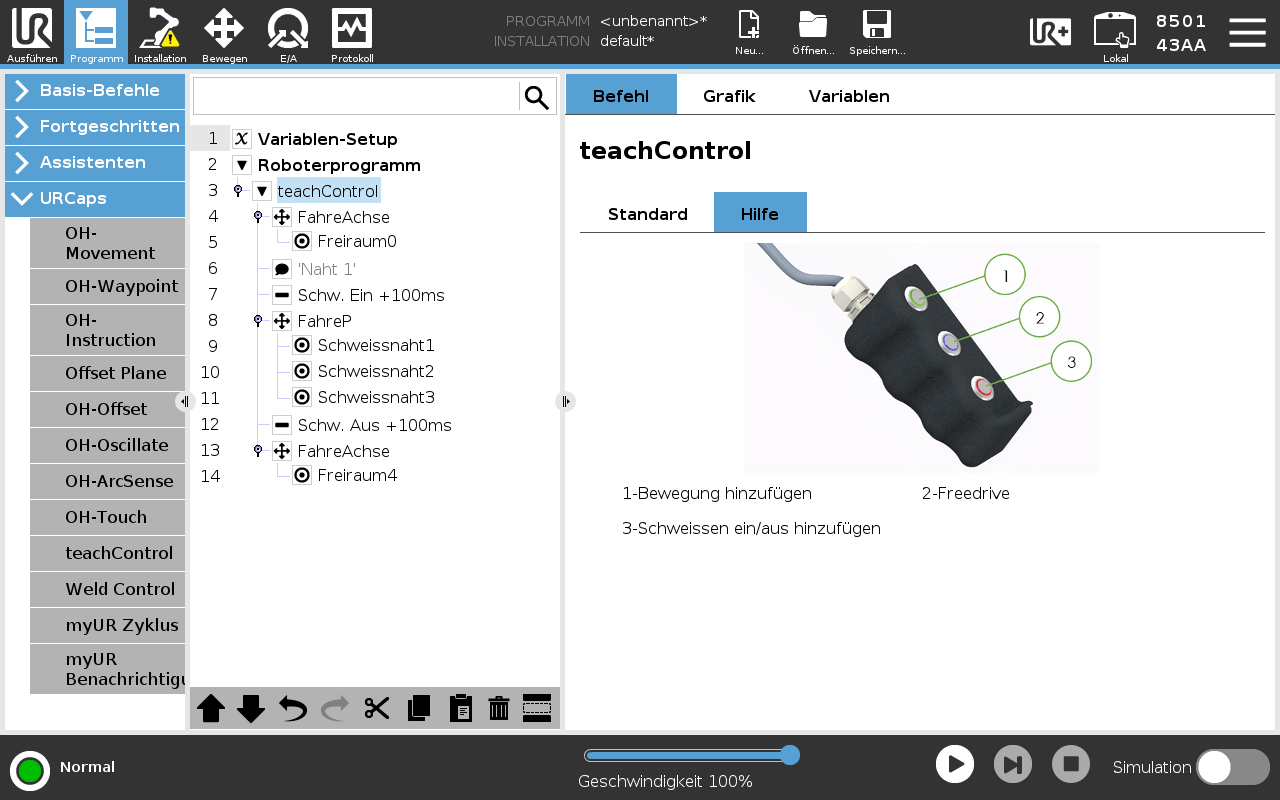Click the paste clipboard icon
Viewport: 1280px width, 800px height.
click(461, 708)
